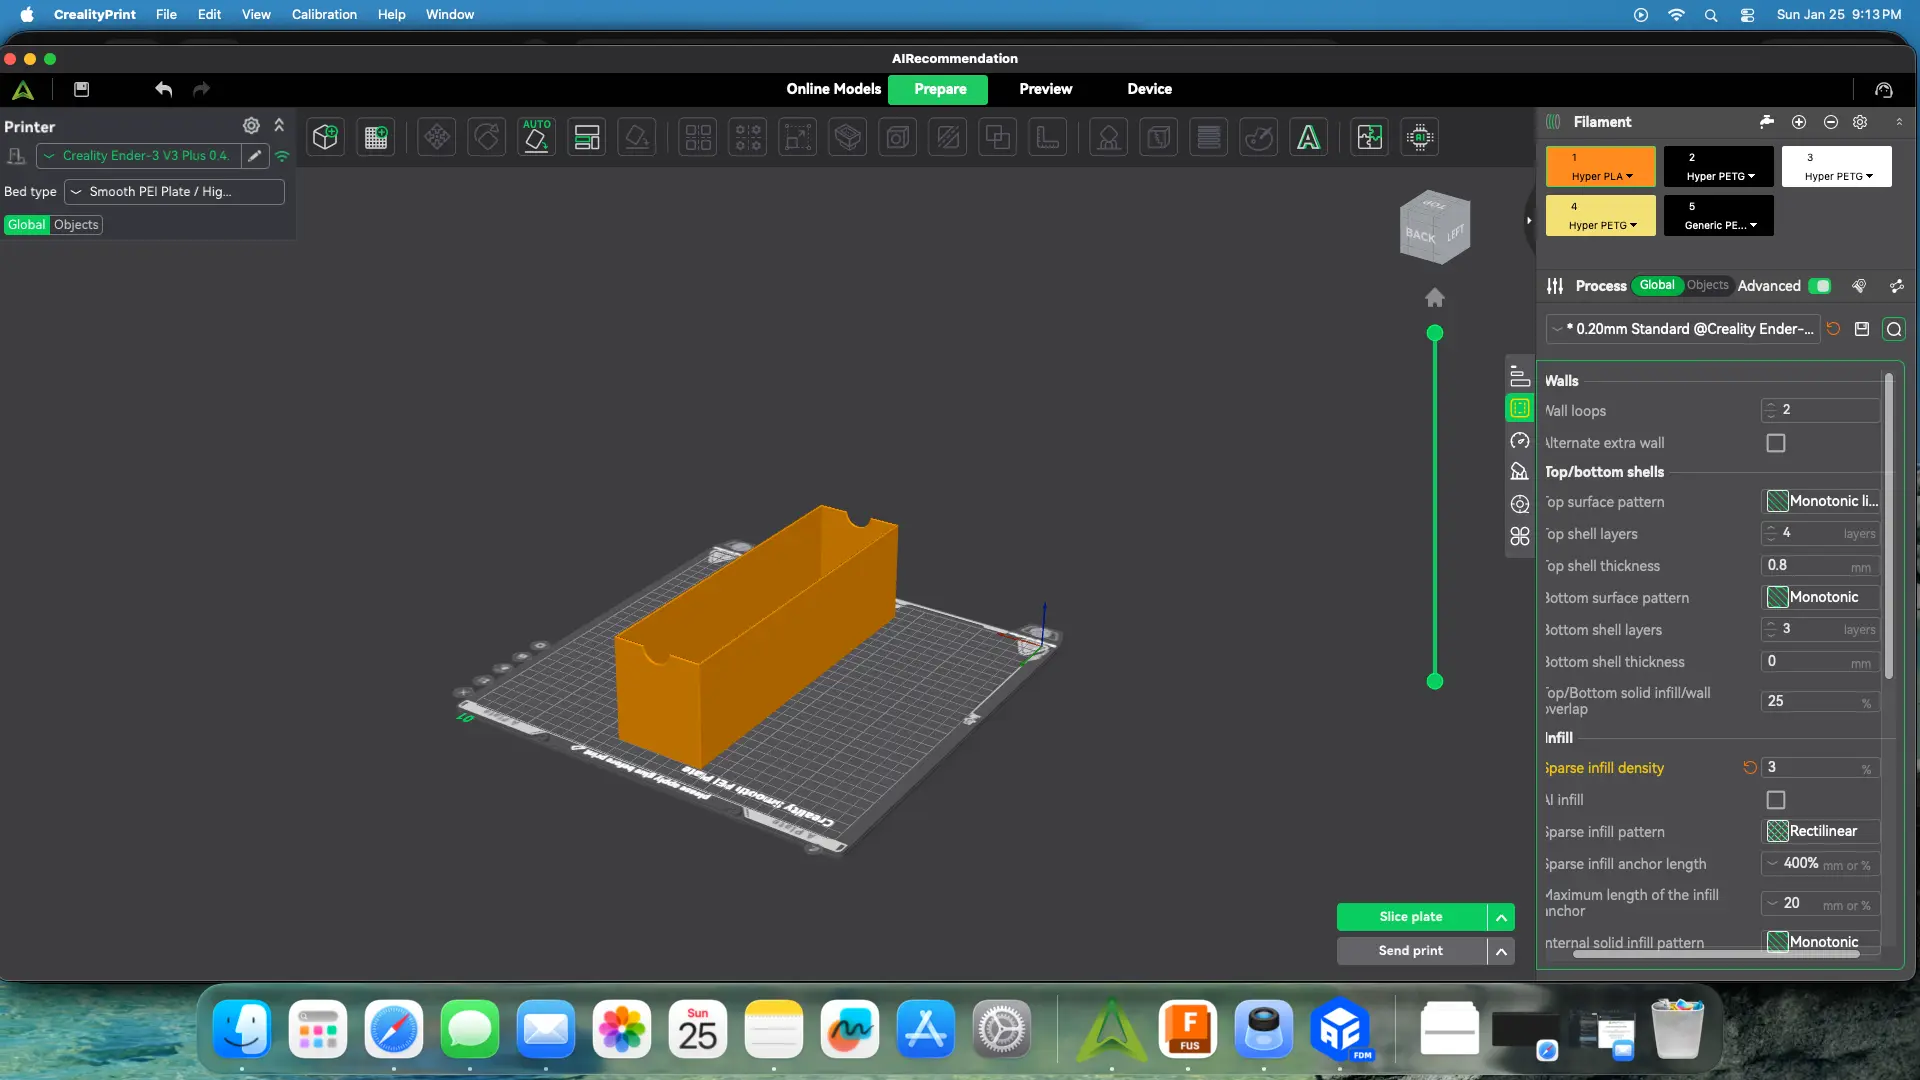Screen dimensions: 1920x1080
Task: Check the Alternate extra wall checkbox
Action: [x=1776, y=443]
